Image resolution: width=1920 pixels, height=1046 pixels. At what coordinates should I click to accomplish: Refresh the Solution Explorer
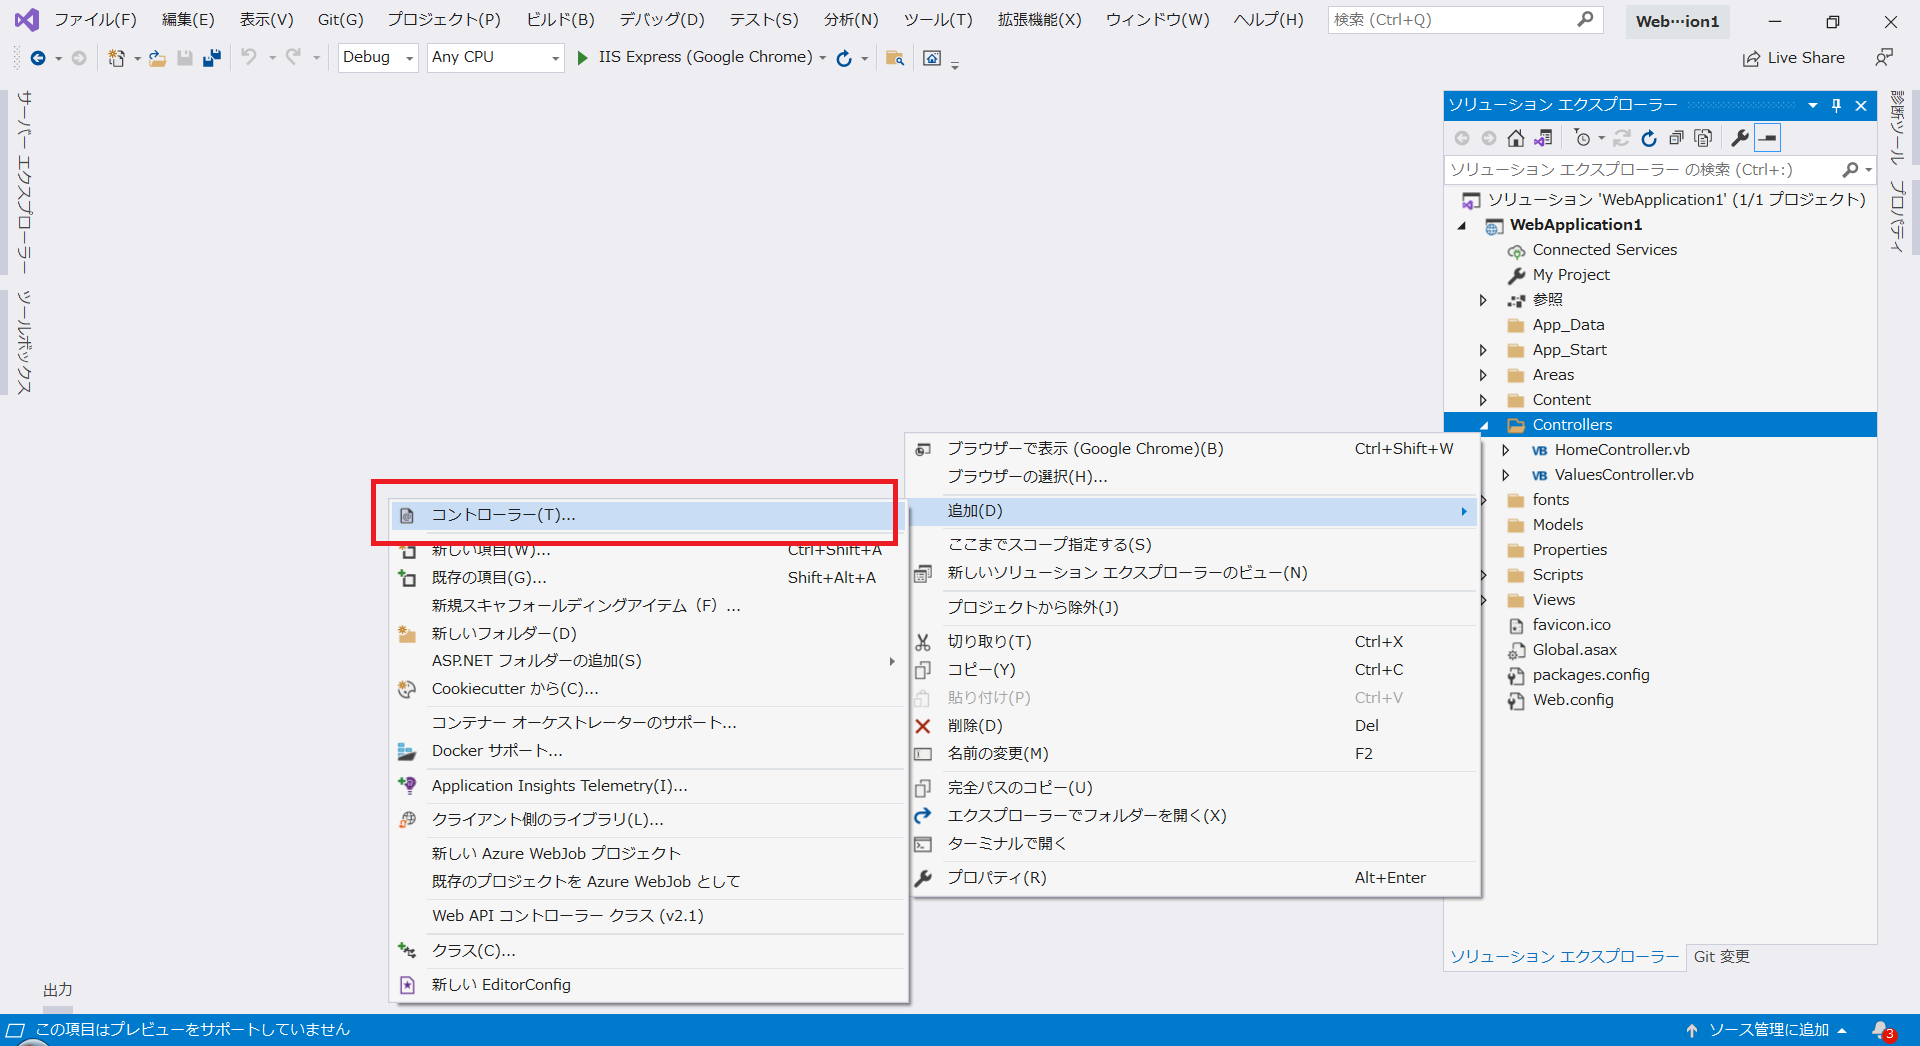1650,137
